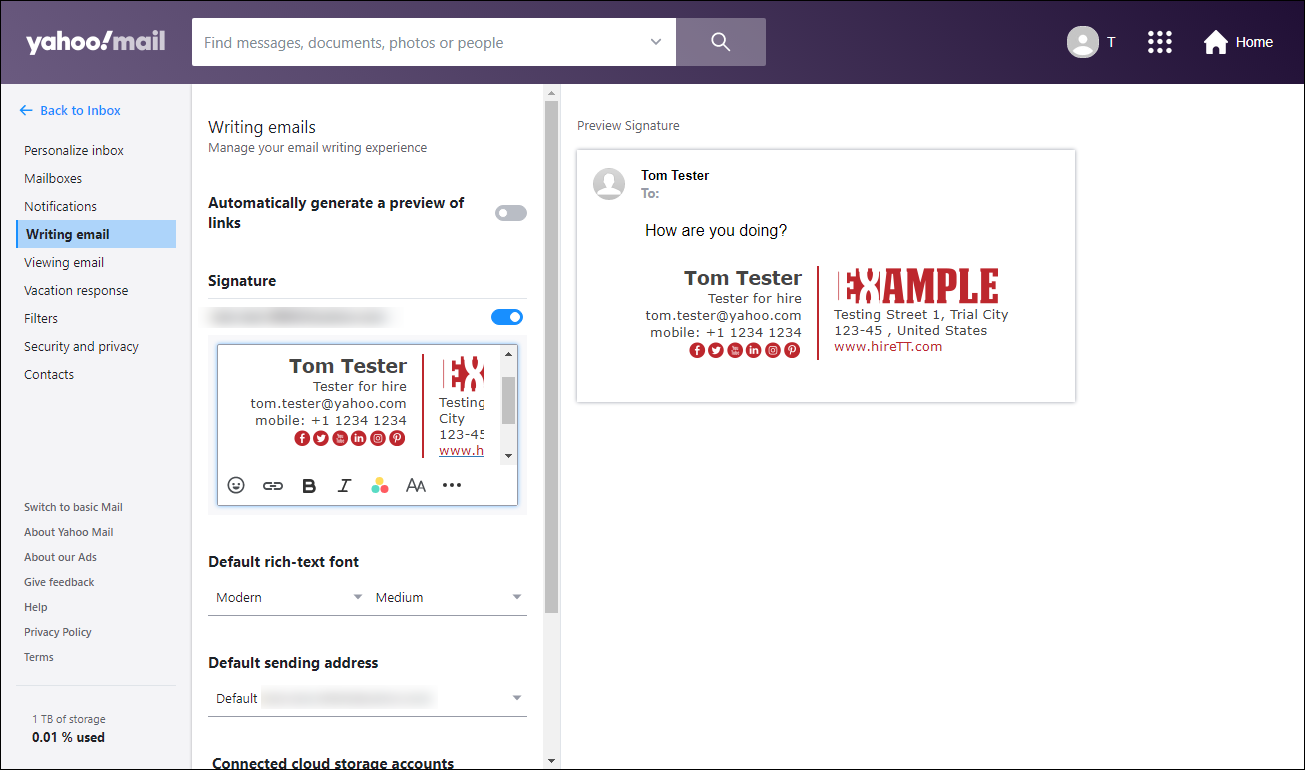
Task: Click YouTube icon in preview signature
Action: (735, 350)
